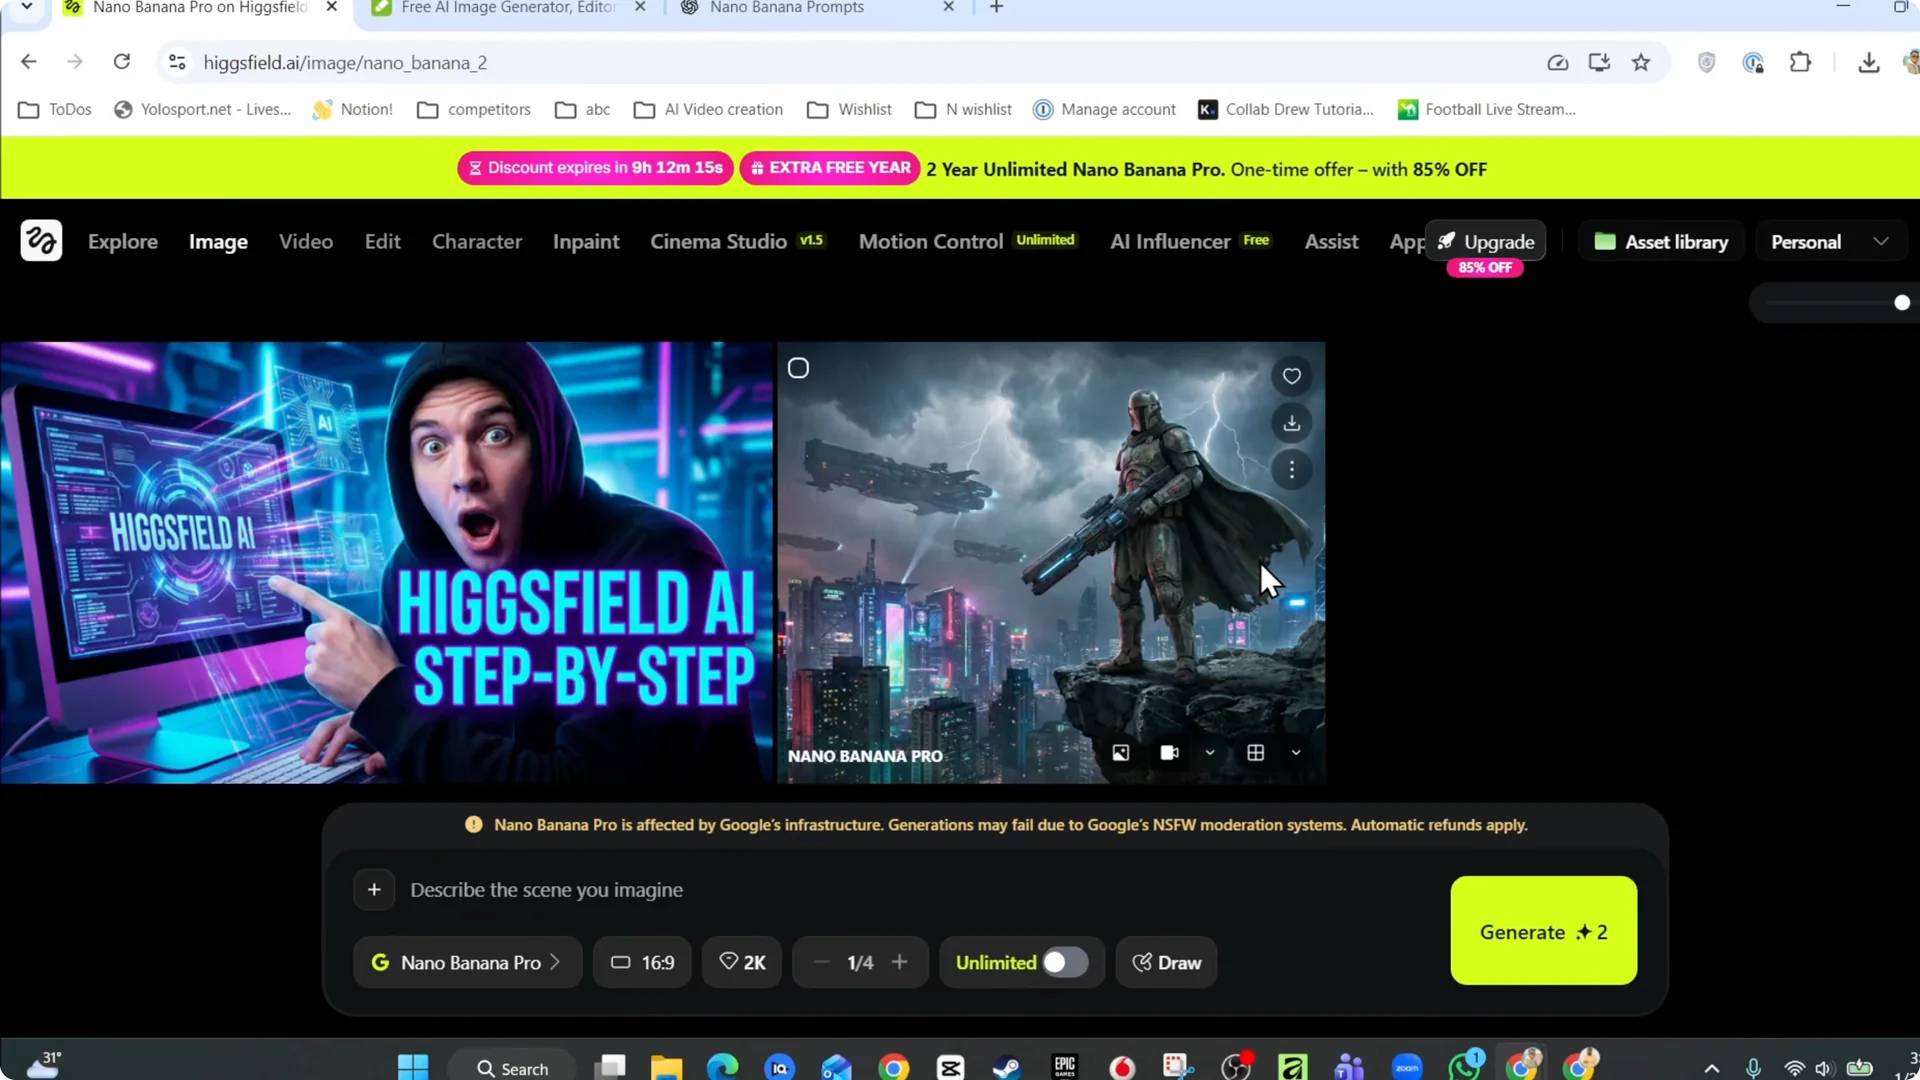Expand the chevron next to the video icon
The image size is (1920, 1080).
pyautogui.click(x=1208, y=753)
